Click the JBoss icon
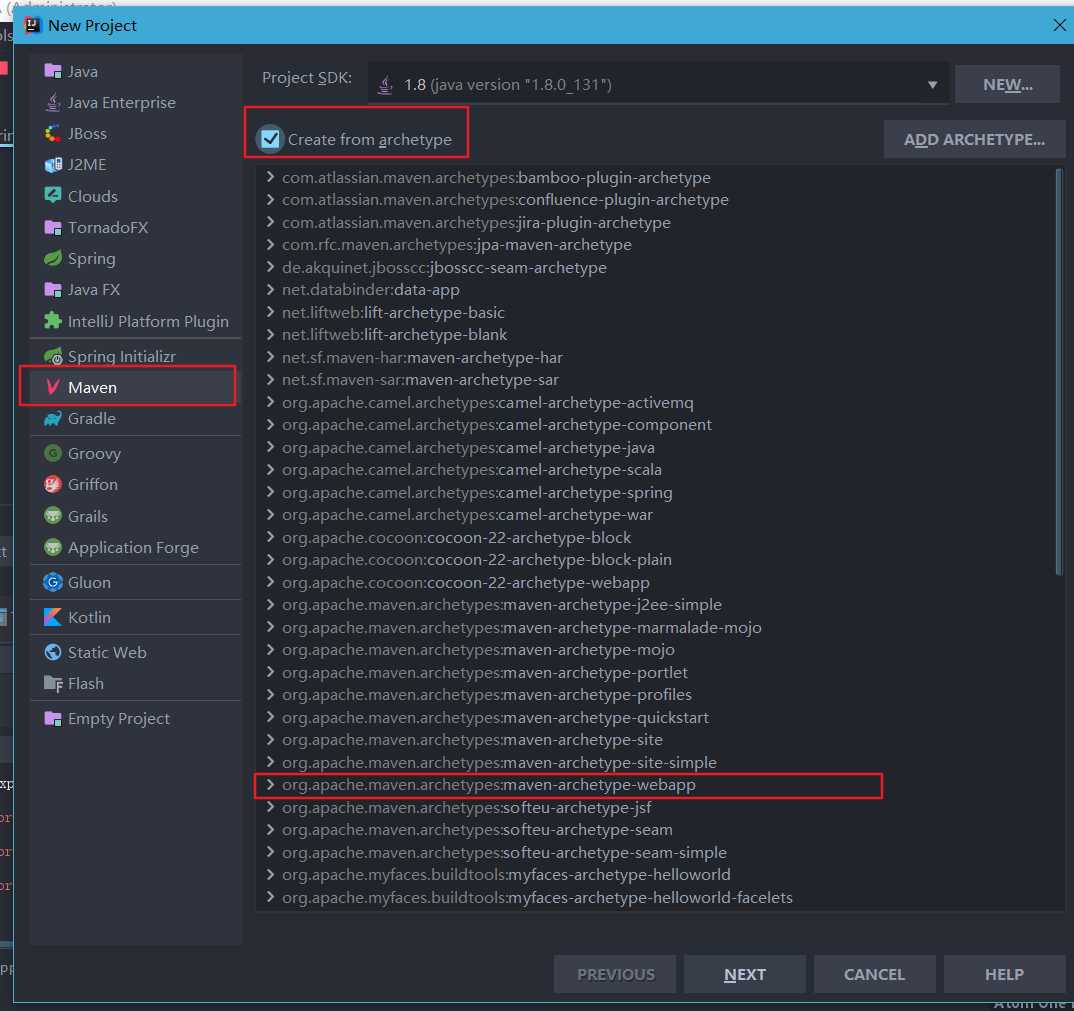Screen dimensions: 1074x1011 53,134
